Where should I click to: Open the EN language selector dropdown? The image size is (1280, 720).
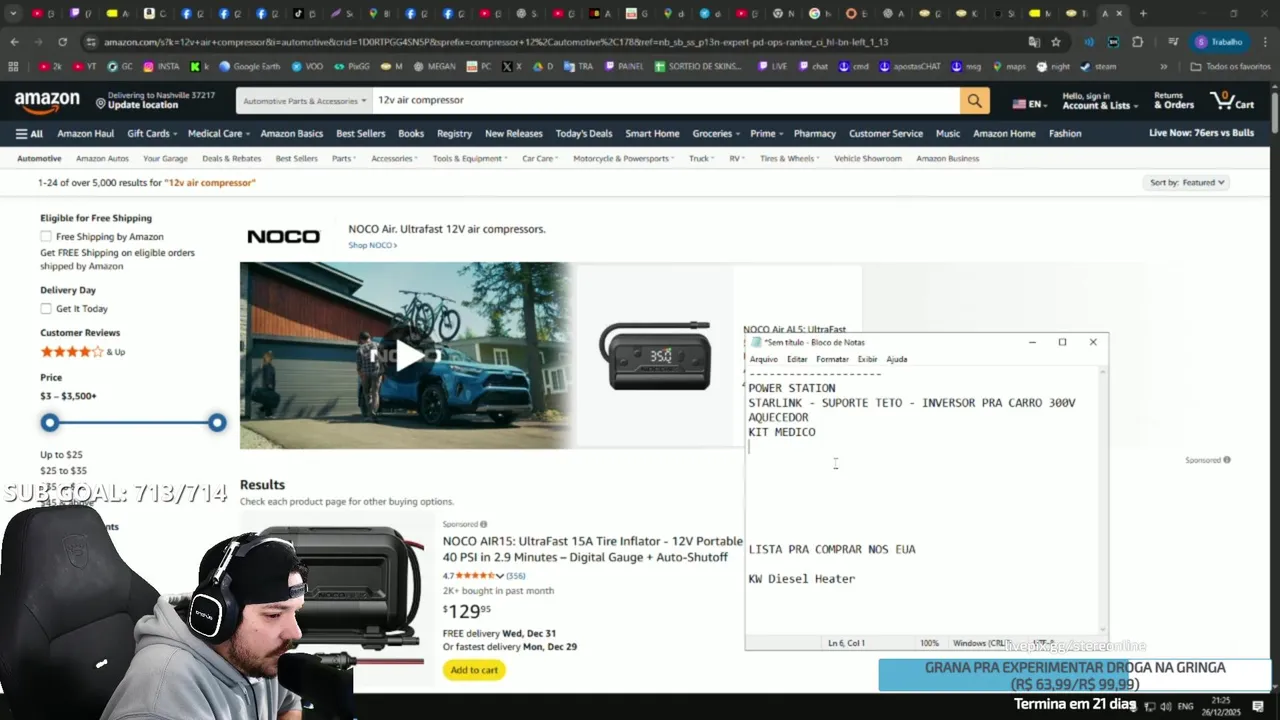tap(1030, 103)
